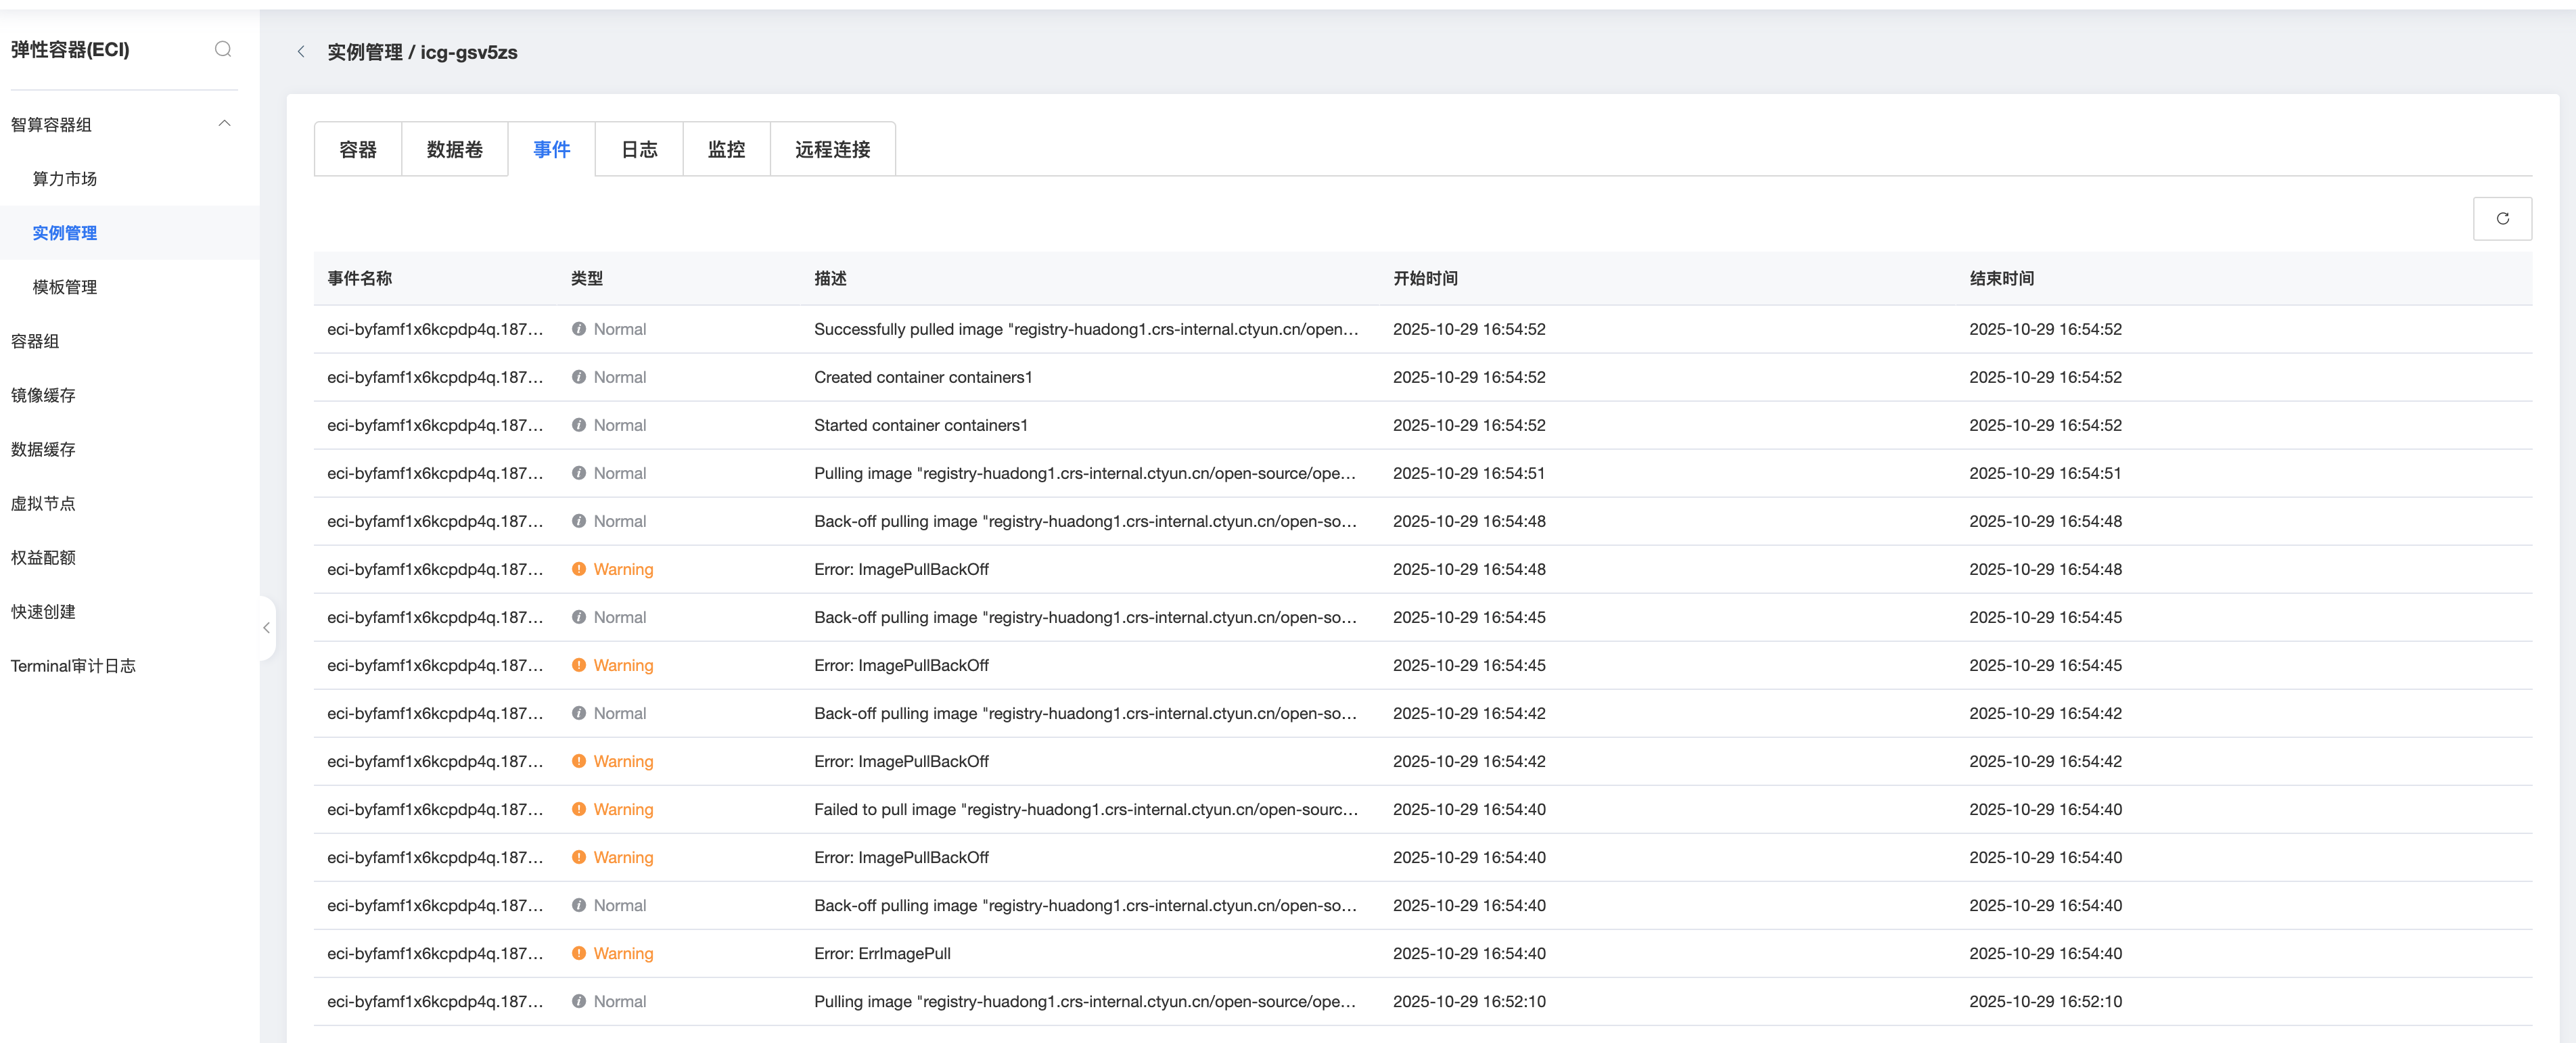Open 算力市场 in the sidebar
This screenshot has width=2576, height=1043.
point(65,179)
